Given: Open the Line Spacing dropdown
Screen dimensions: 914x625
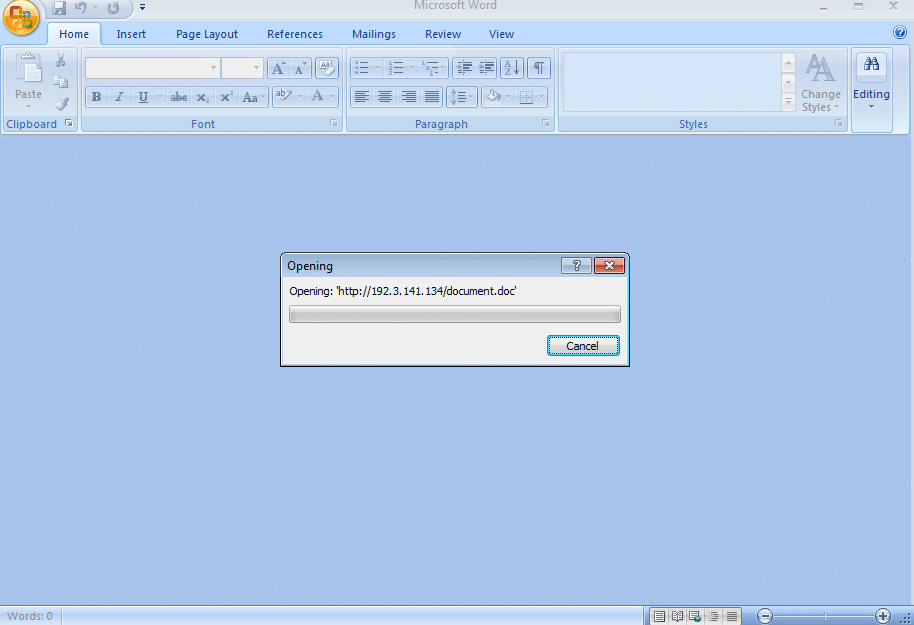Looking at the screenshot, I should pyautogui.click(x=462, y=97).
